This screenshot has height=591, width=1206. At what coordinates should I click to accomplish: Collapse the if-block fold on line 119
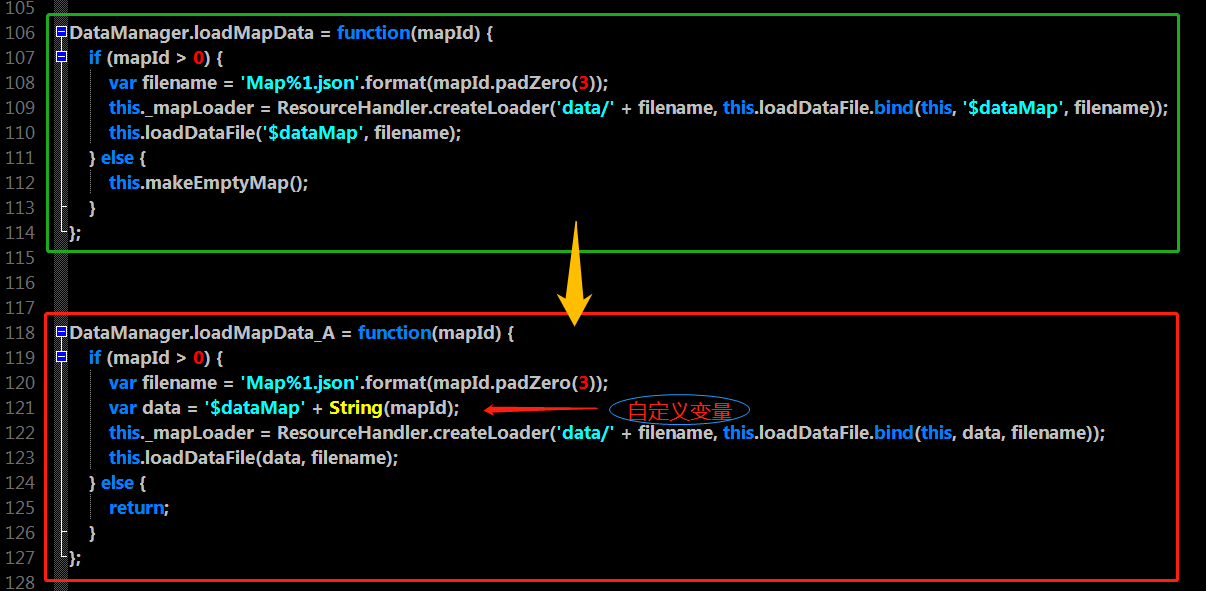point(61,358)
